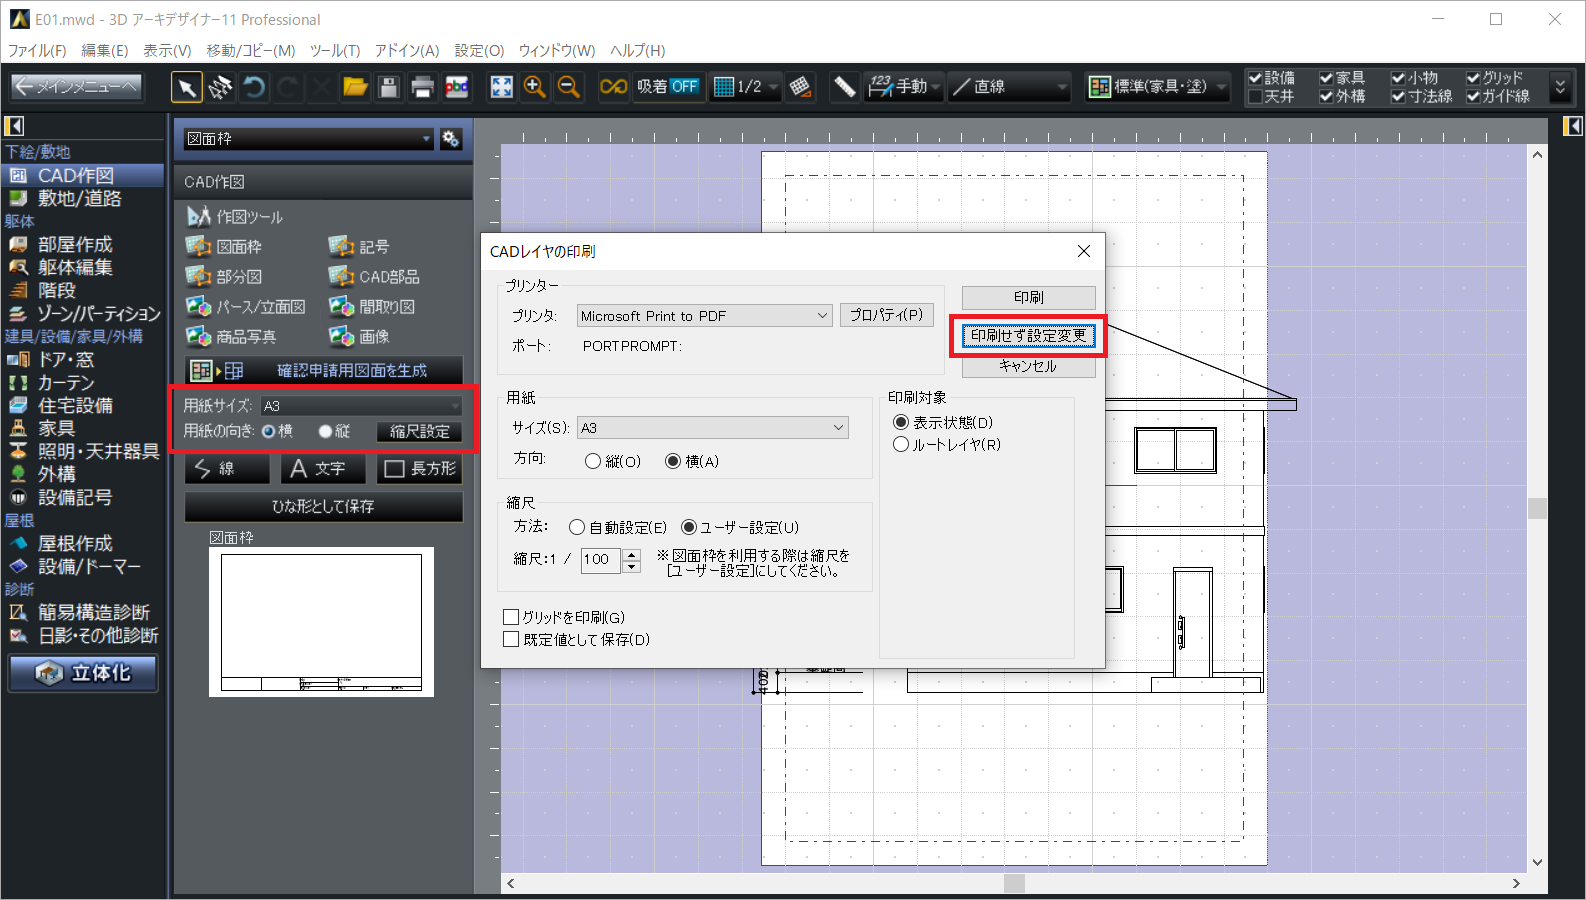This screenshot has width=1586, height=900.
Task: Open the paper サイズ dropdown in dialog
Action: point(838,428)
